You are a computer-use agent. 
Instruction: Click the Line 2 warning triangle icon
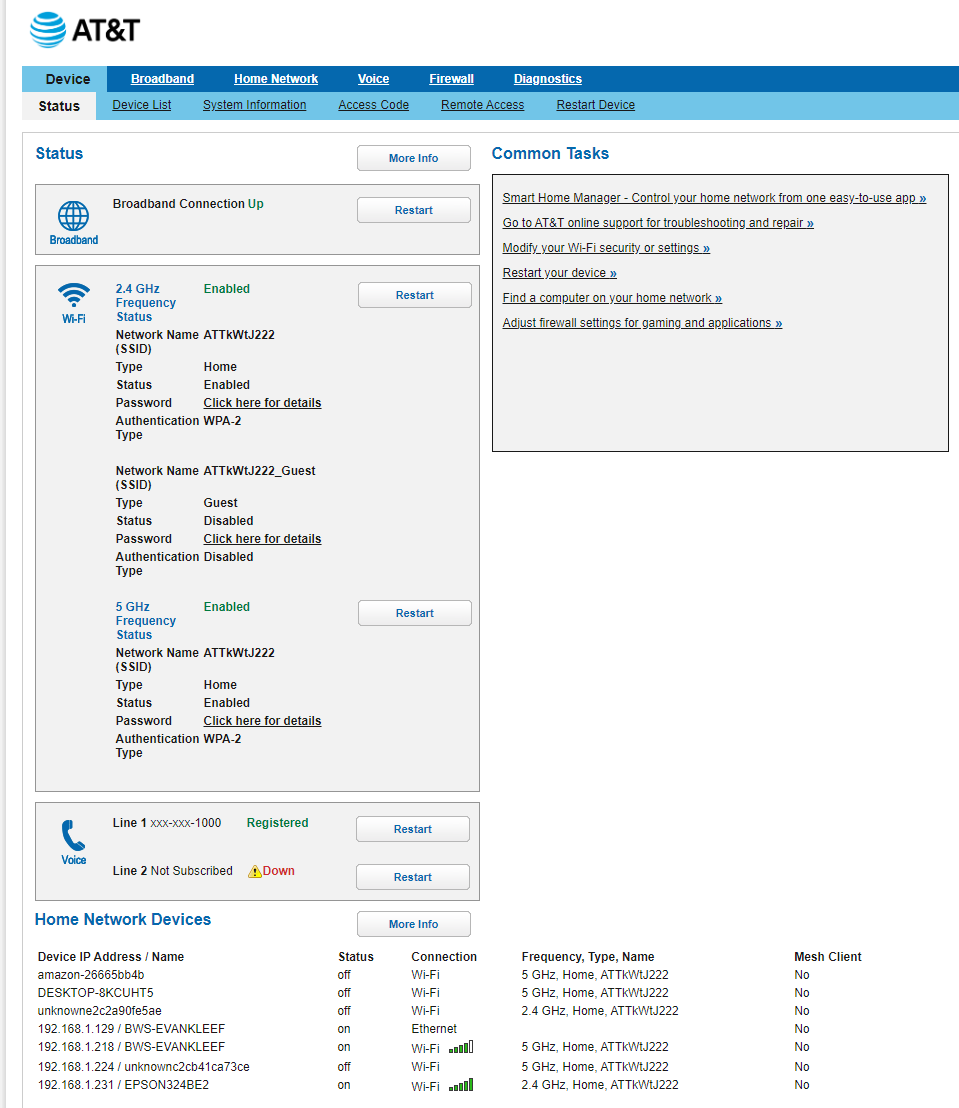(255, 871)
